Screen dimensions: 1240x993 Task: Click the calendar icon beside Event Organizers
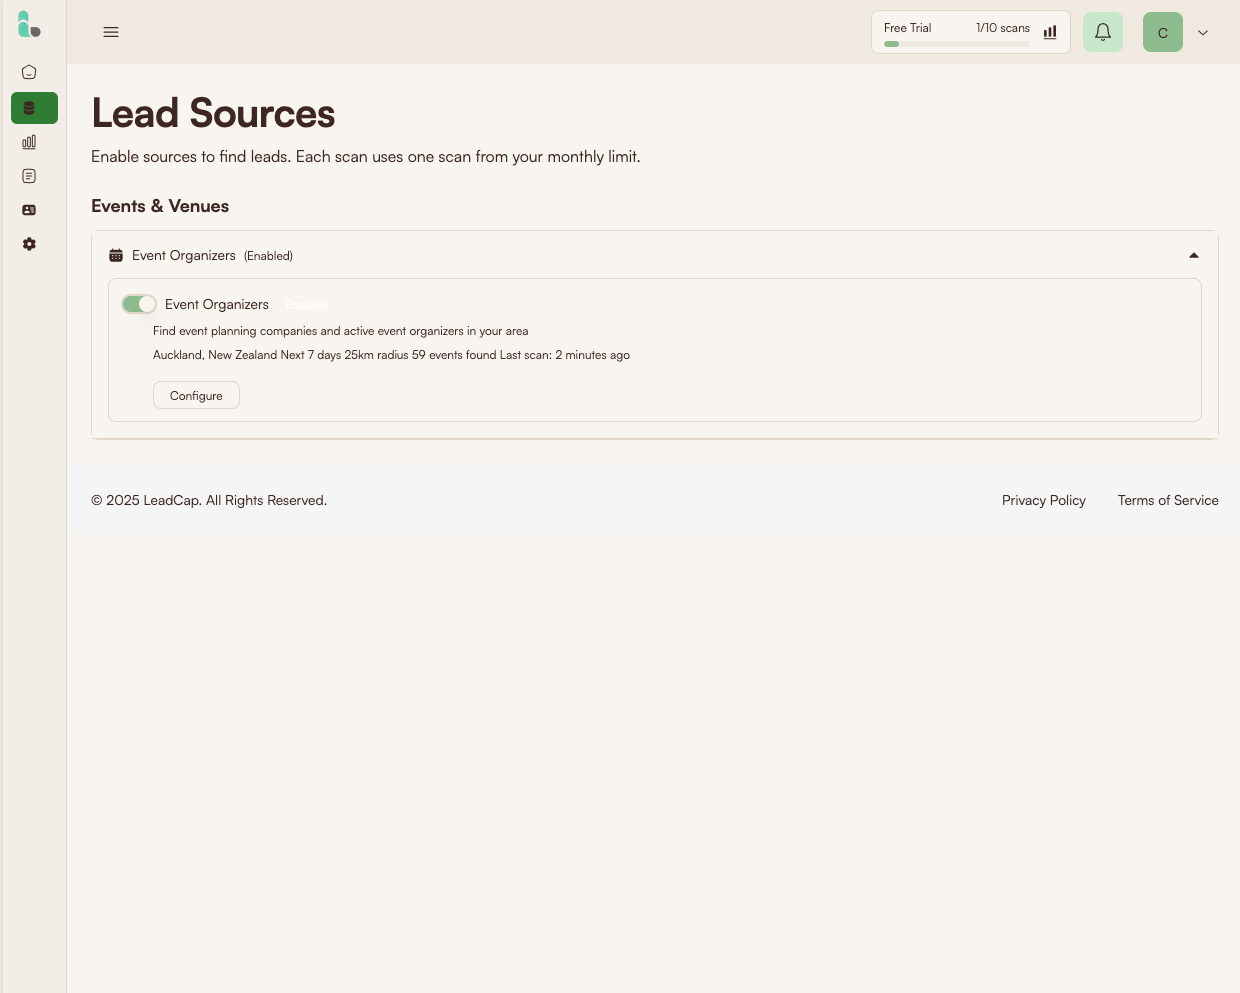116,255
